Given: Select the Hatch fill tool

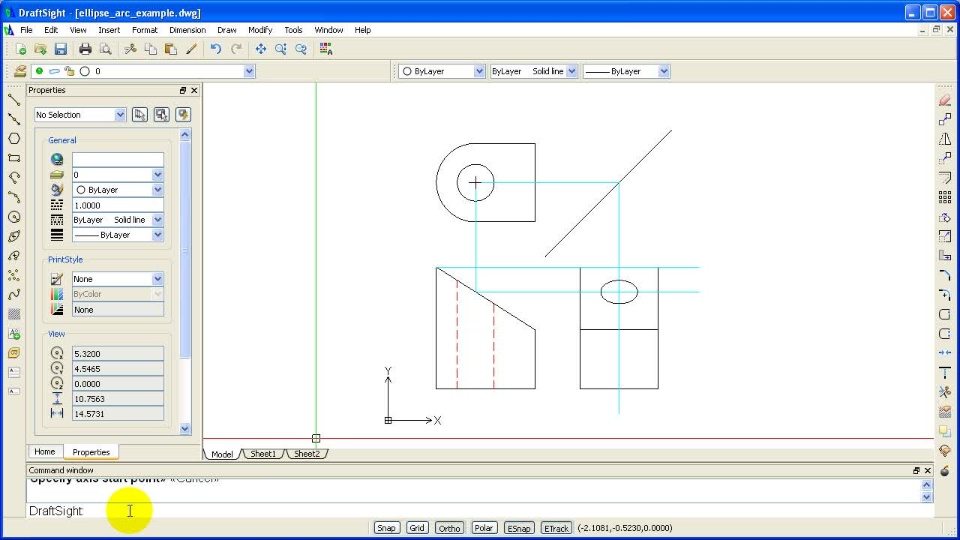Looking at the screenshot, I should (14, 314).
